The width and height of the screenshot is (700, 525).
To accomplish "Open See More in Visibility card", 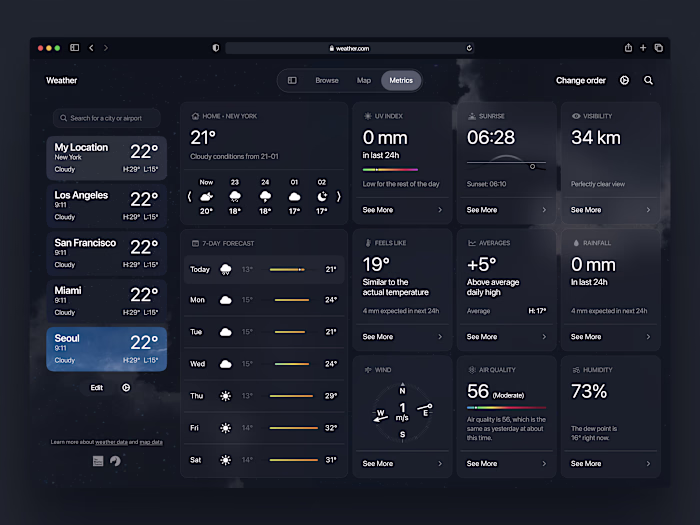I will point(610,210).
